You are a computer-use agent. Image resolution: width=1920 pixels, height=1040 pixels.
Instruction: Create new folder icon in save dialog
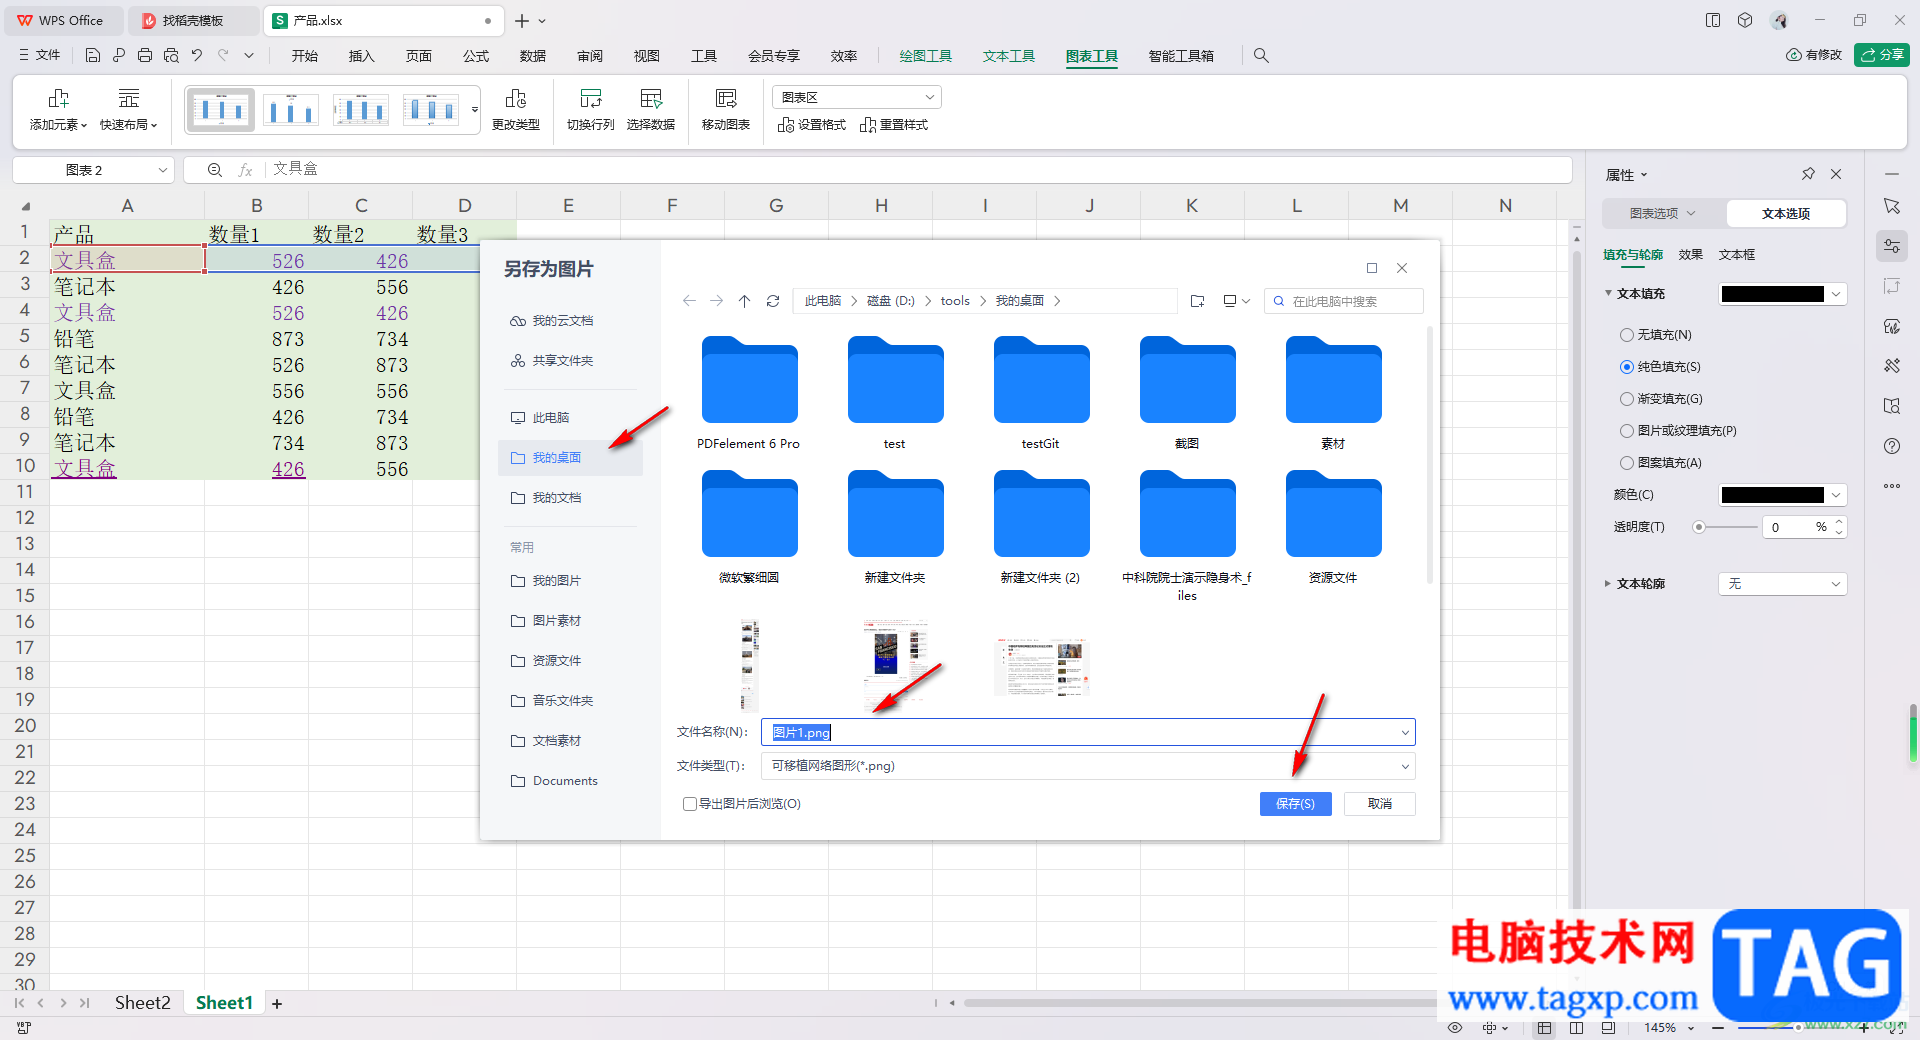point(1198,301)
